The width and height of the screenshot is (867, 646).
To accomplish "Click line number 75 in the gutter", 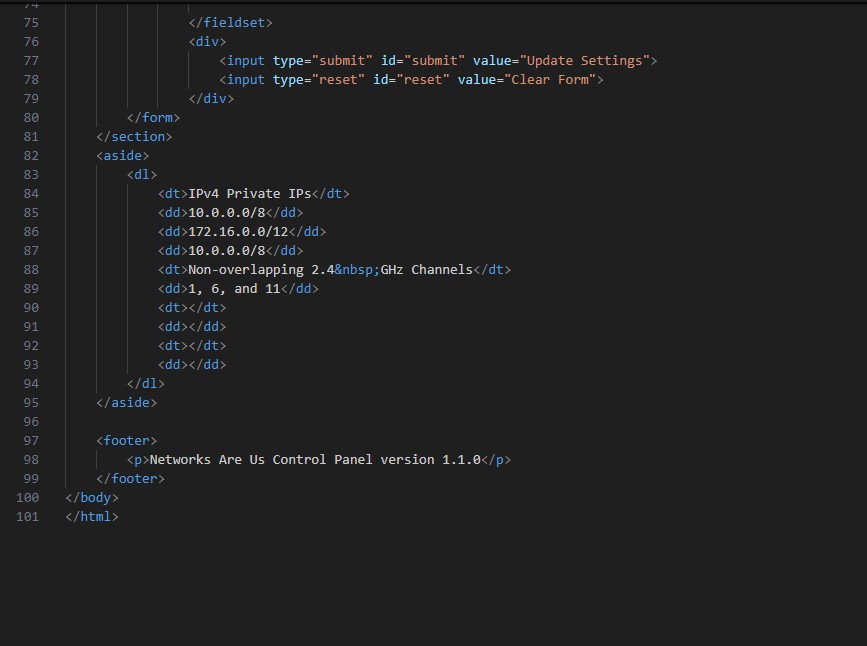I will tap(31, 23).
